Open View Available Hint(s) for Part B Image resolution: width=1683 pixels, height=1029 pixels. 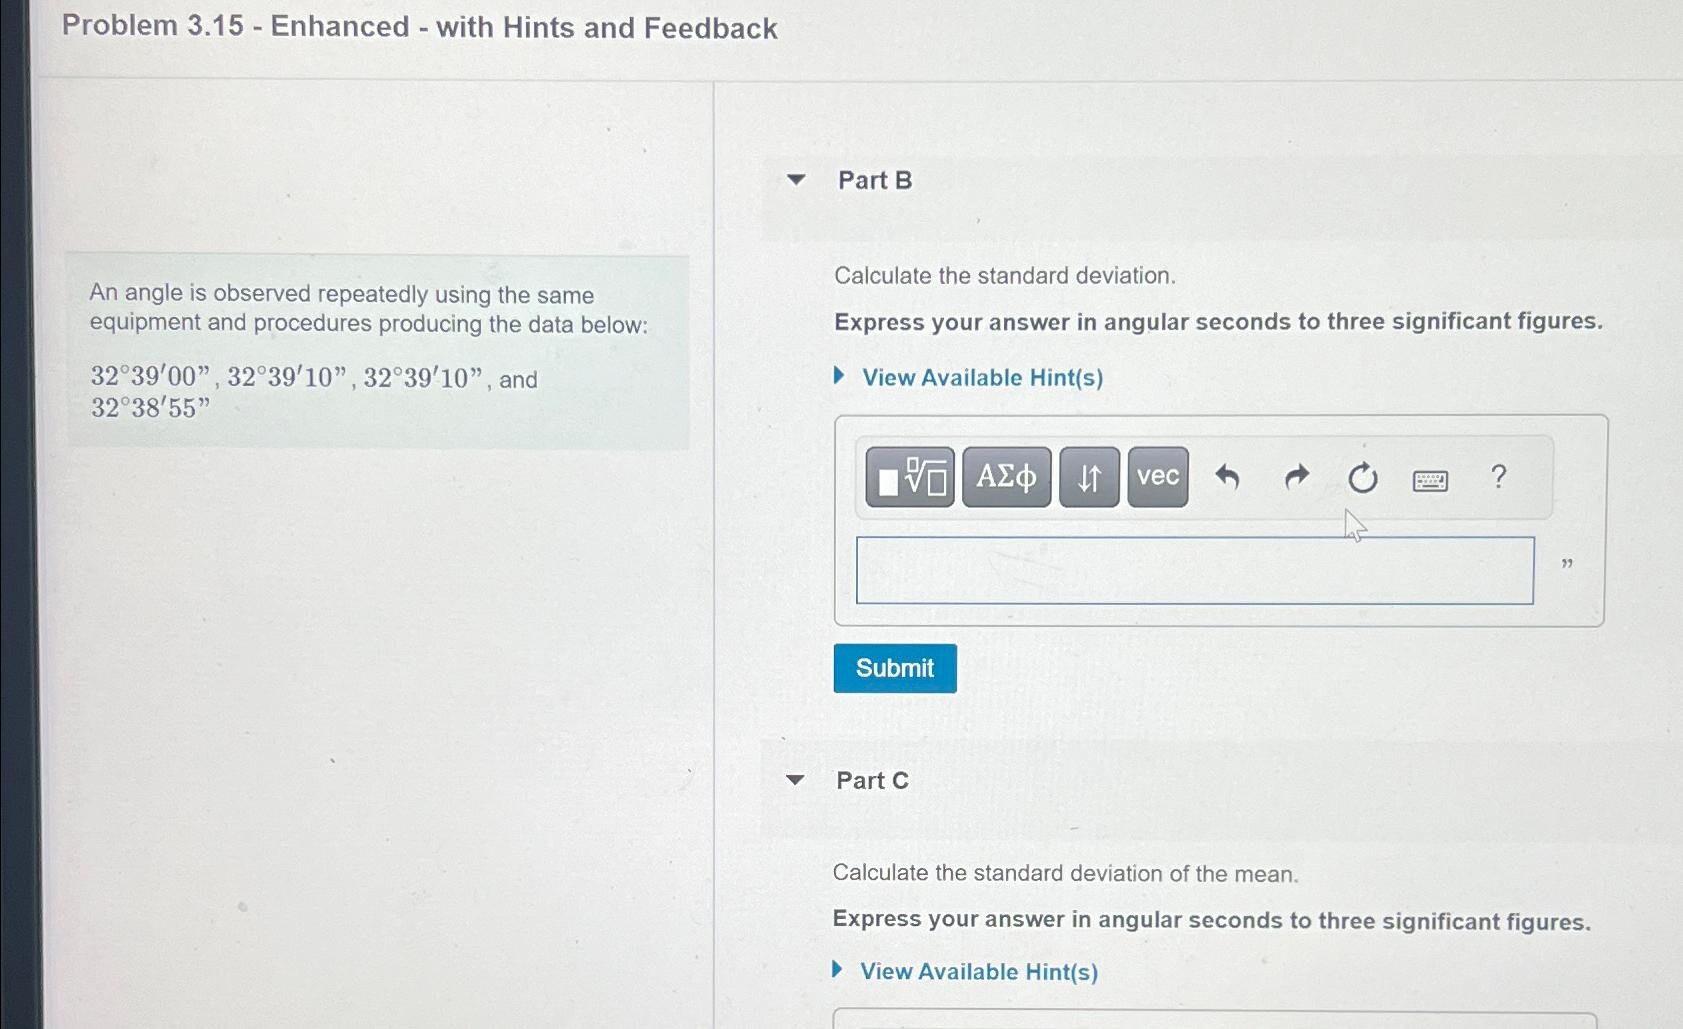(981, 377)
